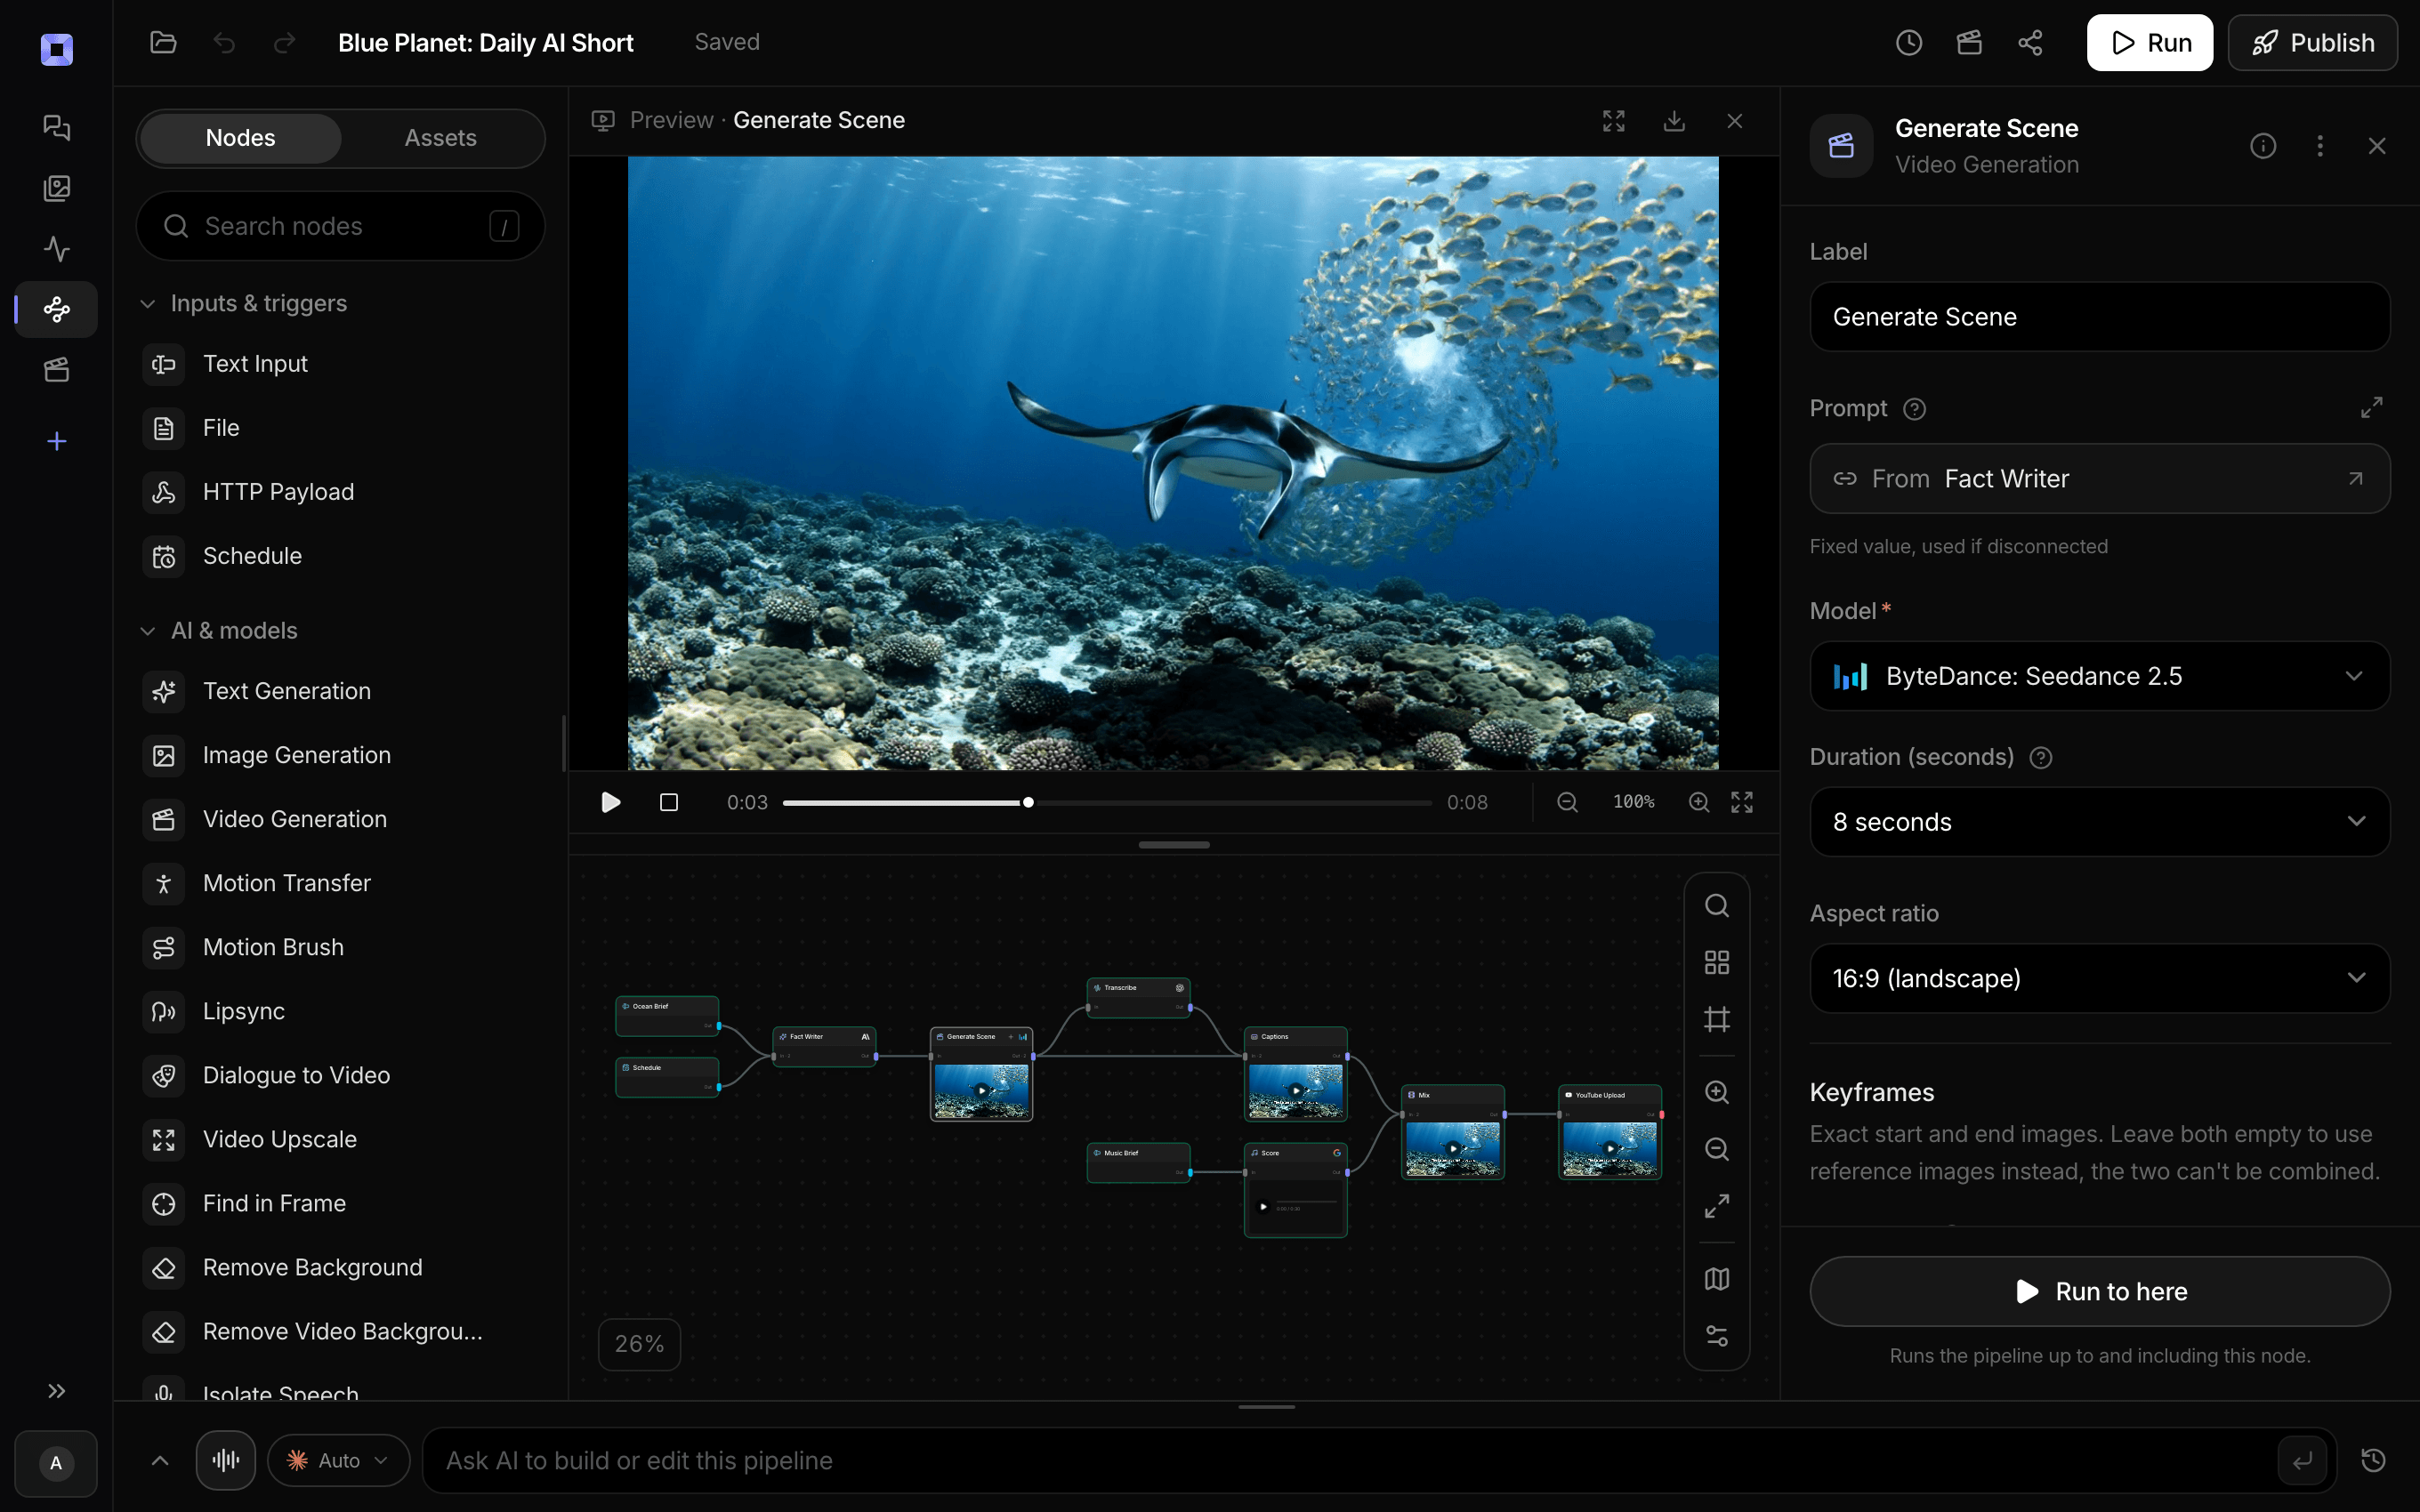This screenshot has width=2420, height=1512.
Task: Click Run to here button
Action: point(2100,1291)
